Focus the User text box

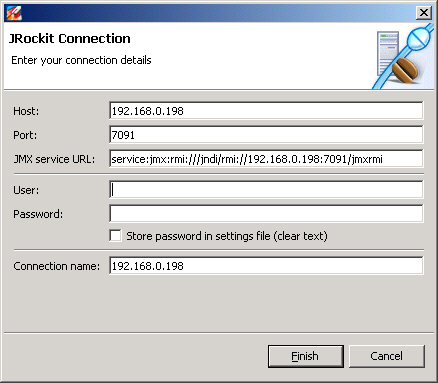[266, 190]
